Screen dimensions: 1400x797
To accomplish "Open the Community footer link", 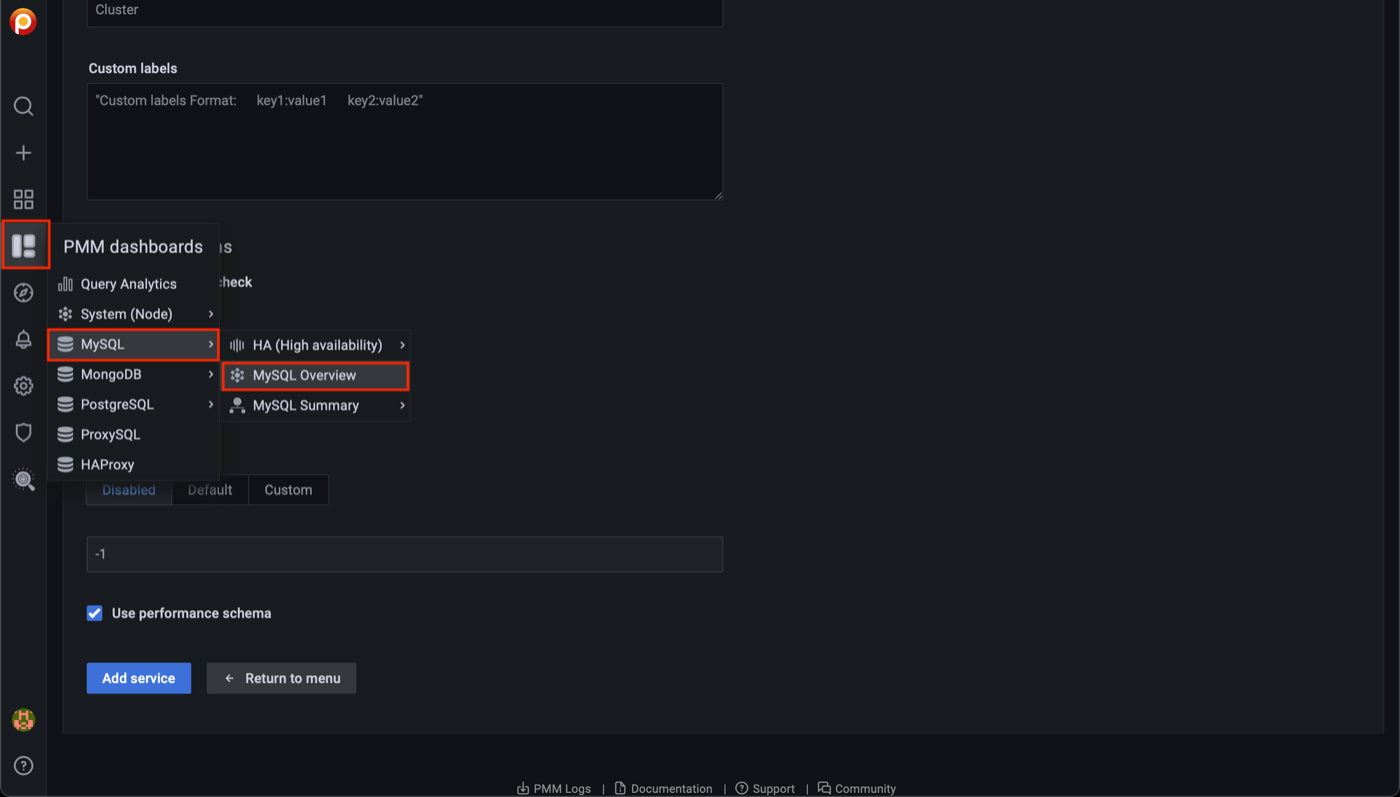I will [857, 788].
